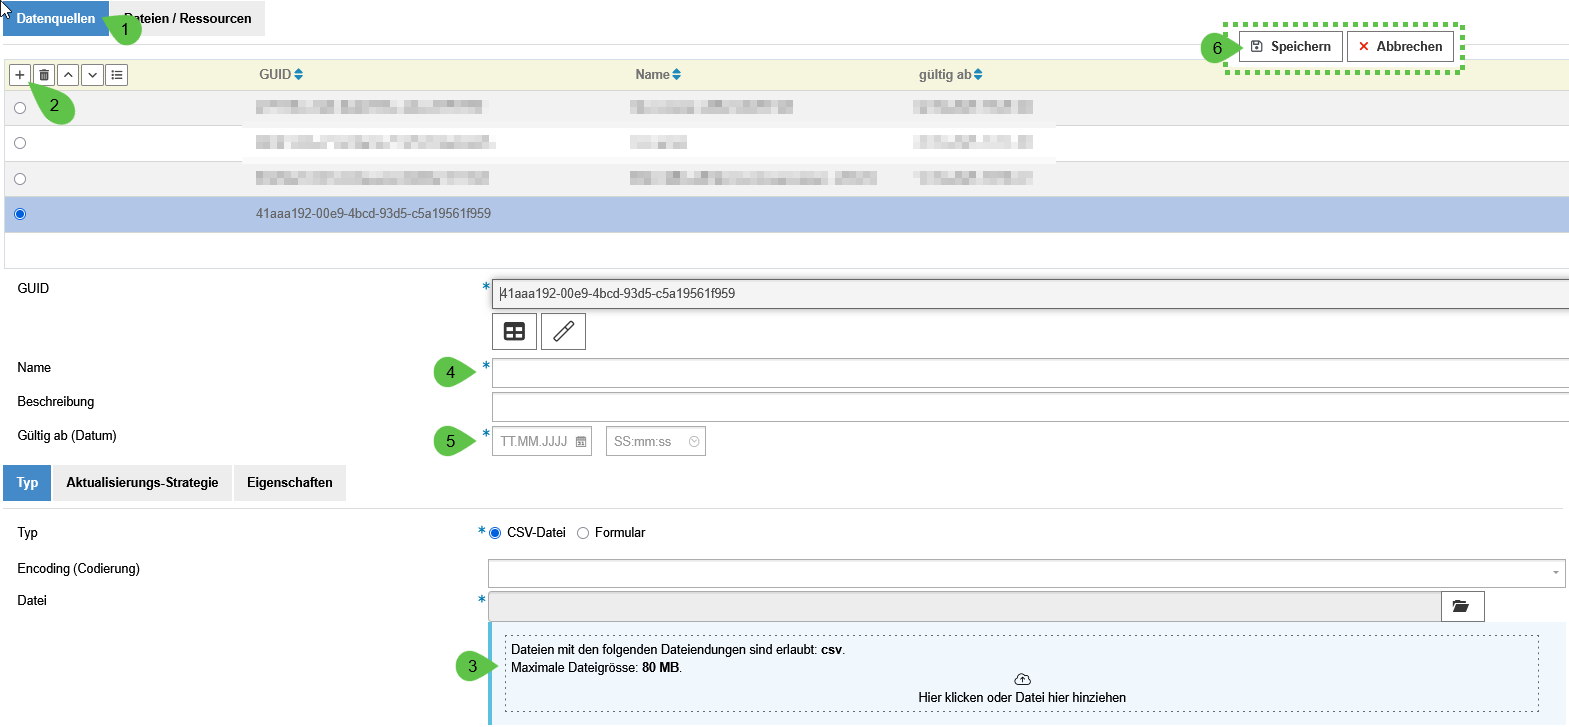1569x727 pixels.
Task: Click the plus icon to add a data source
Action: coord(20,75)
